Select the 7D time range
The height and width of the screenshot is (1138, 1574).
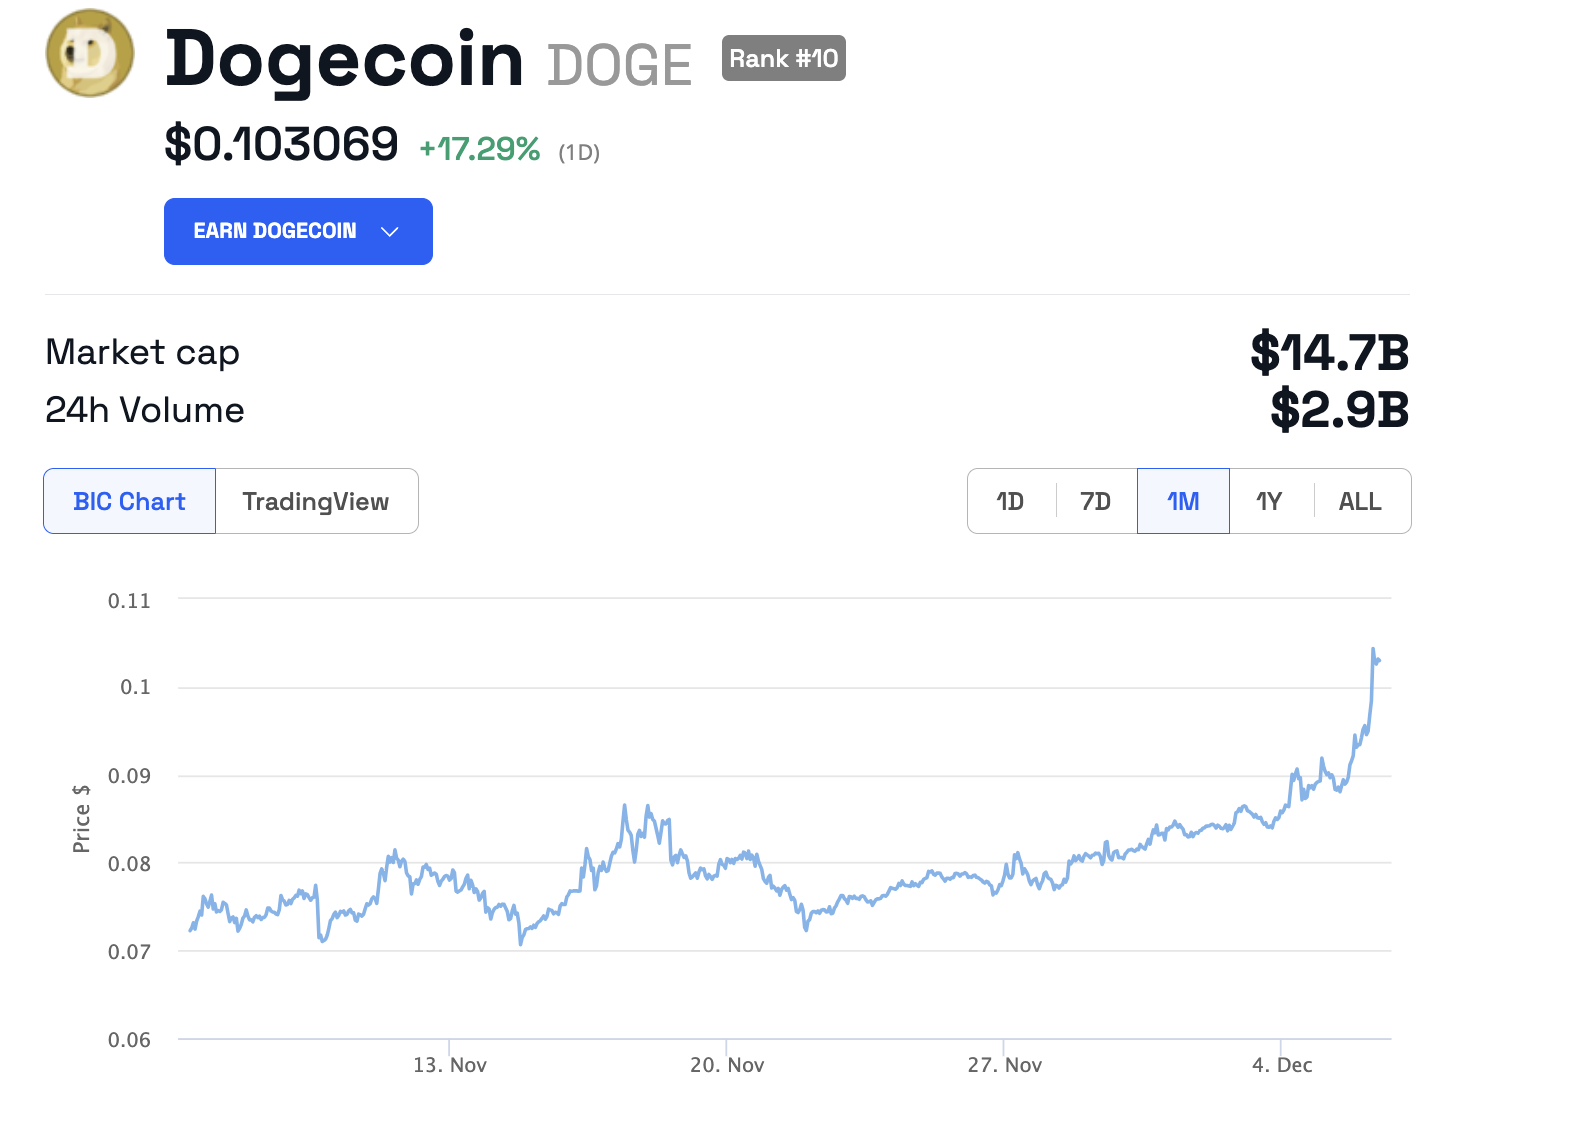click(x=1096, y=501)
